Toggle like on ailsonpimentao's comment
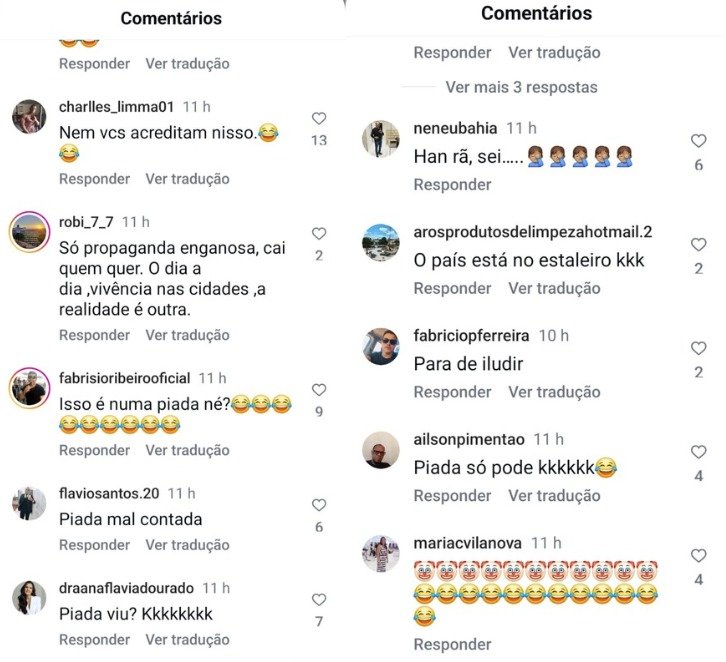Viewport: 726px width, 662px height. pyautogui.click(x=698, y=452)
